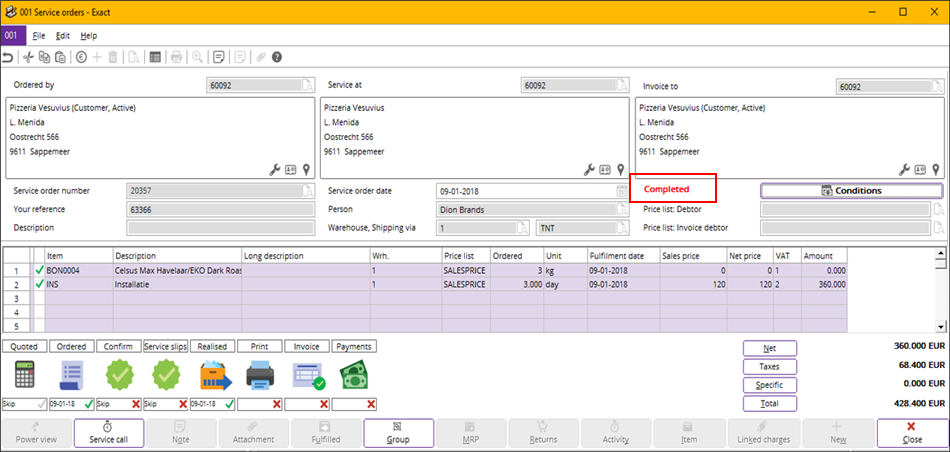This screenshot has height=452, width=950.
Task: Open the lookup beside Price list: Invoice debtor
Action: (x=938, y=228)
